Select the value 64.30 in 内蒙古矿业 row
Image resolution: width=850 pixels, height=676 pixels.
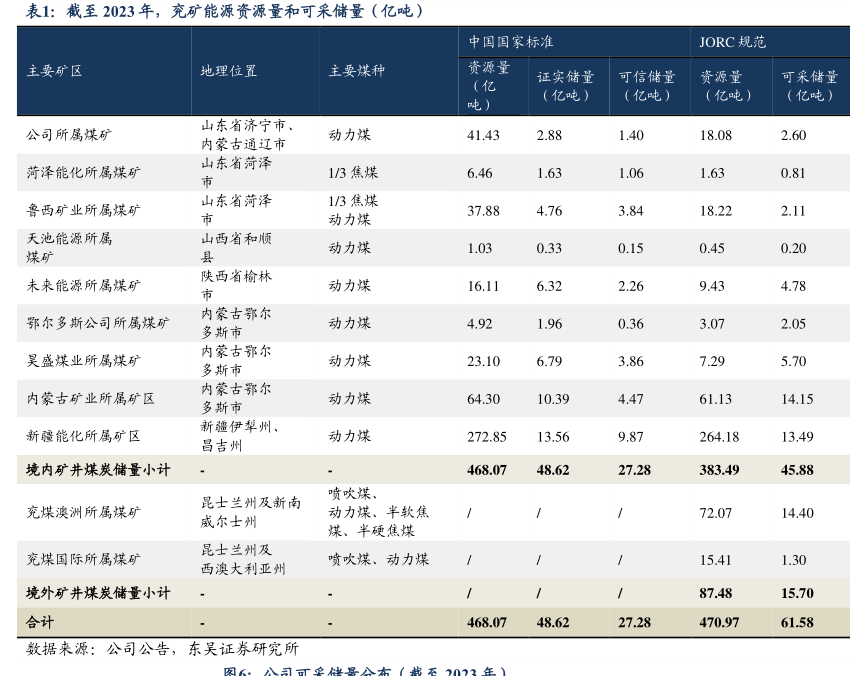click(483, 399)
